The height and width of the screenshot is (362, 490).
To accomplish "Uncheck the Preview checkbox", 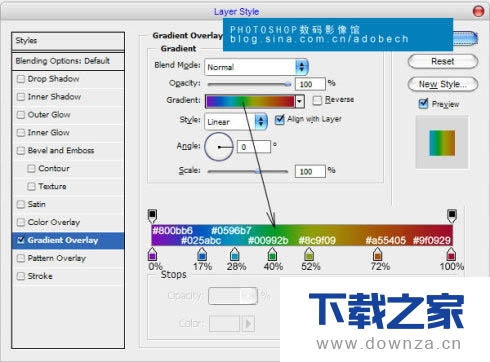I will (x=423, y=104).
